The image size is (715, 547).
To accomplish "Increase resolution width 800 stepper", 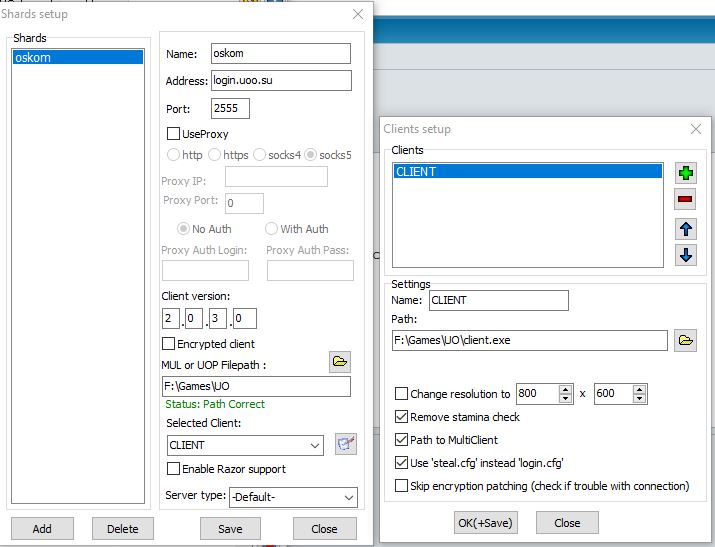I will [566, 390].
